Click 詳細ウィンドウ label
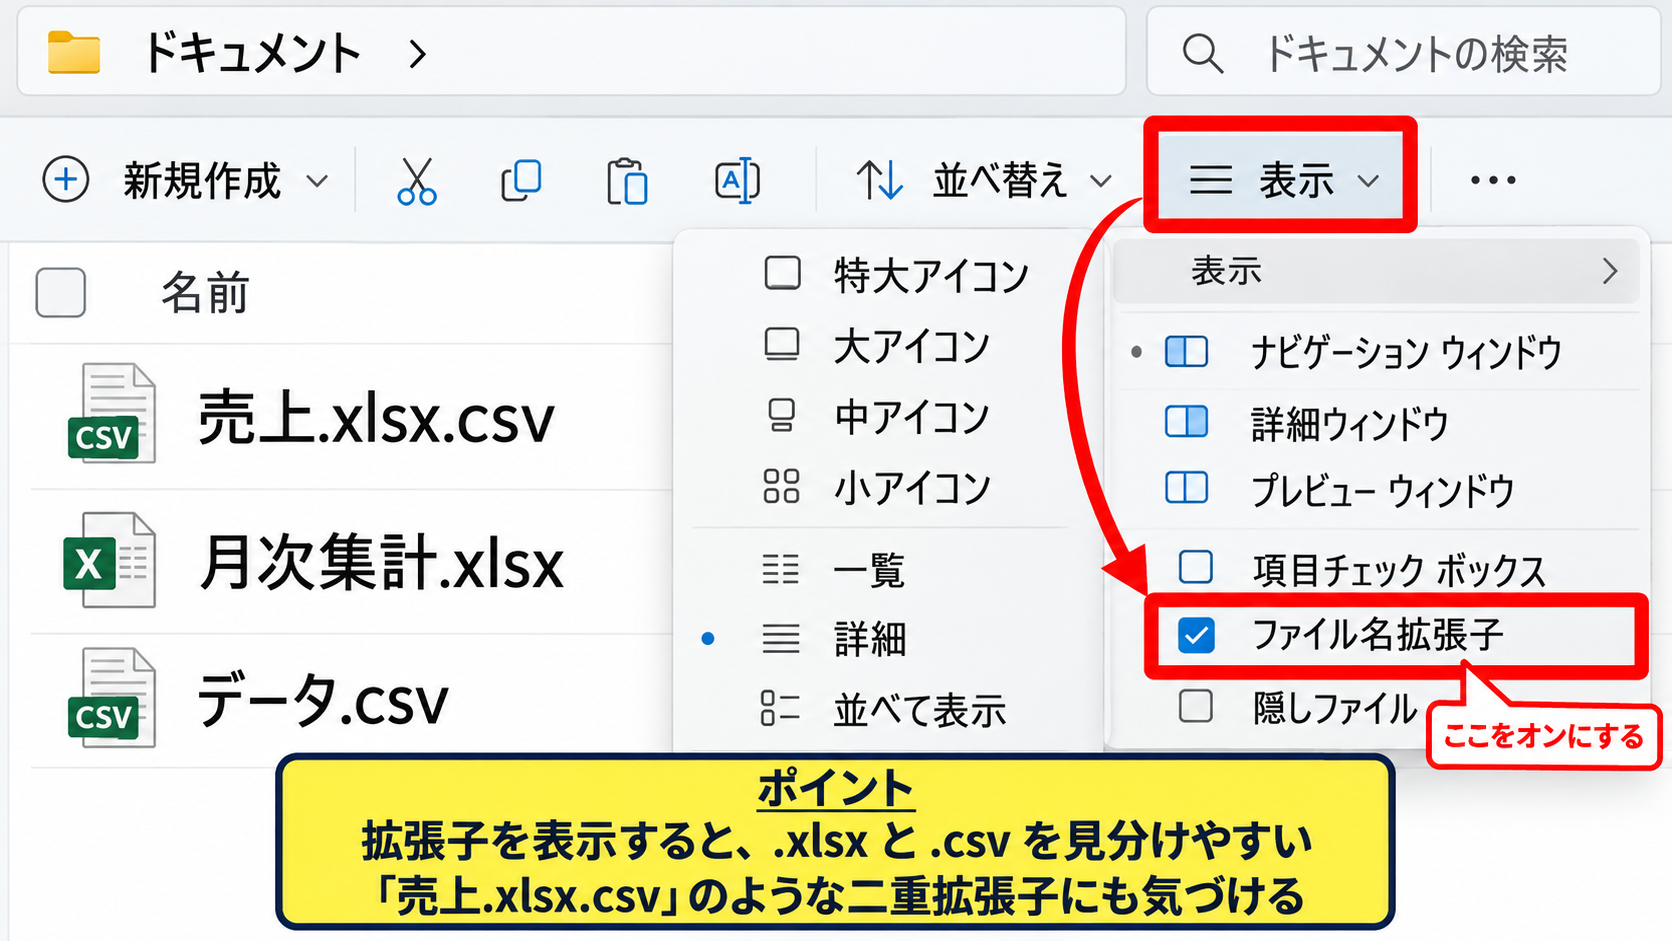This screenshot has width=1672, height=941. (1350, 423)
